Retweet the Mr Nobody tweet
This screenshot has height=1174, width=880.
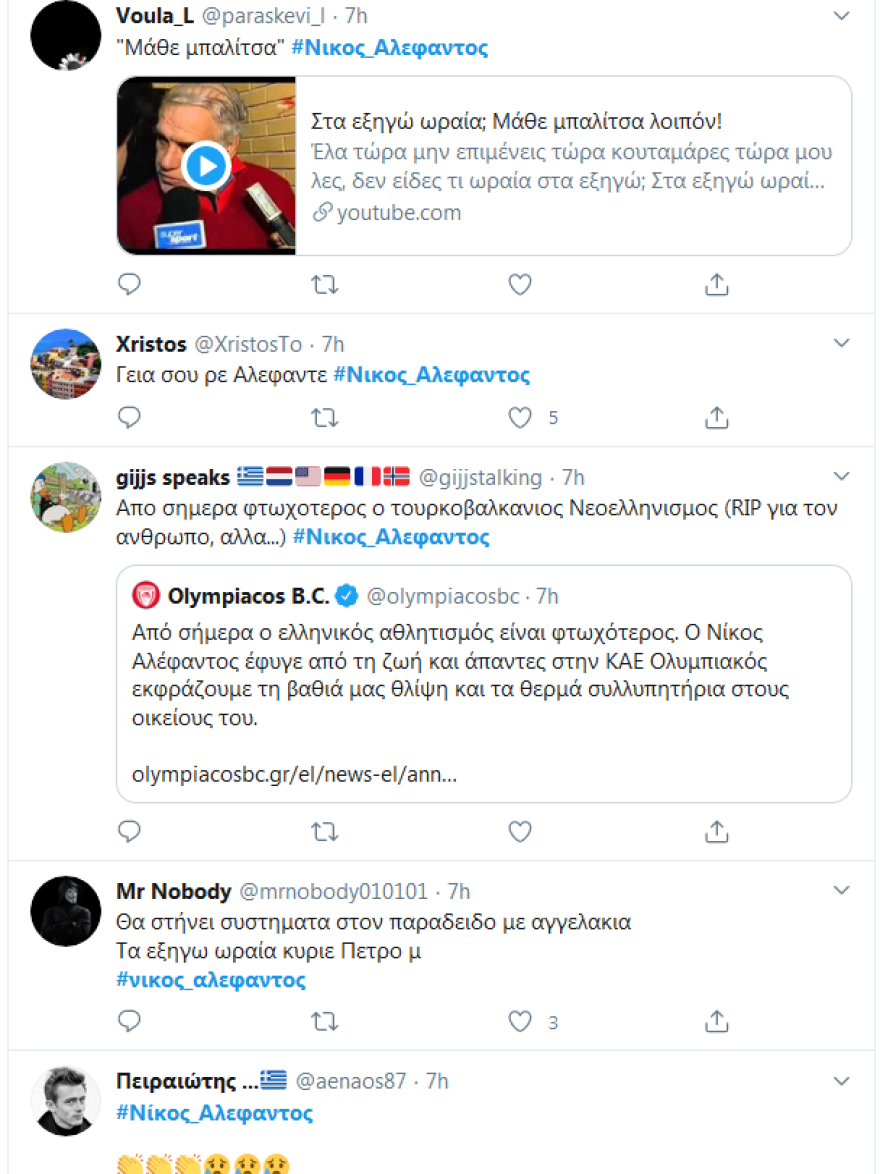(324, 1021)
